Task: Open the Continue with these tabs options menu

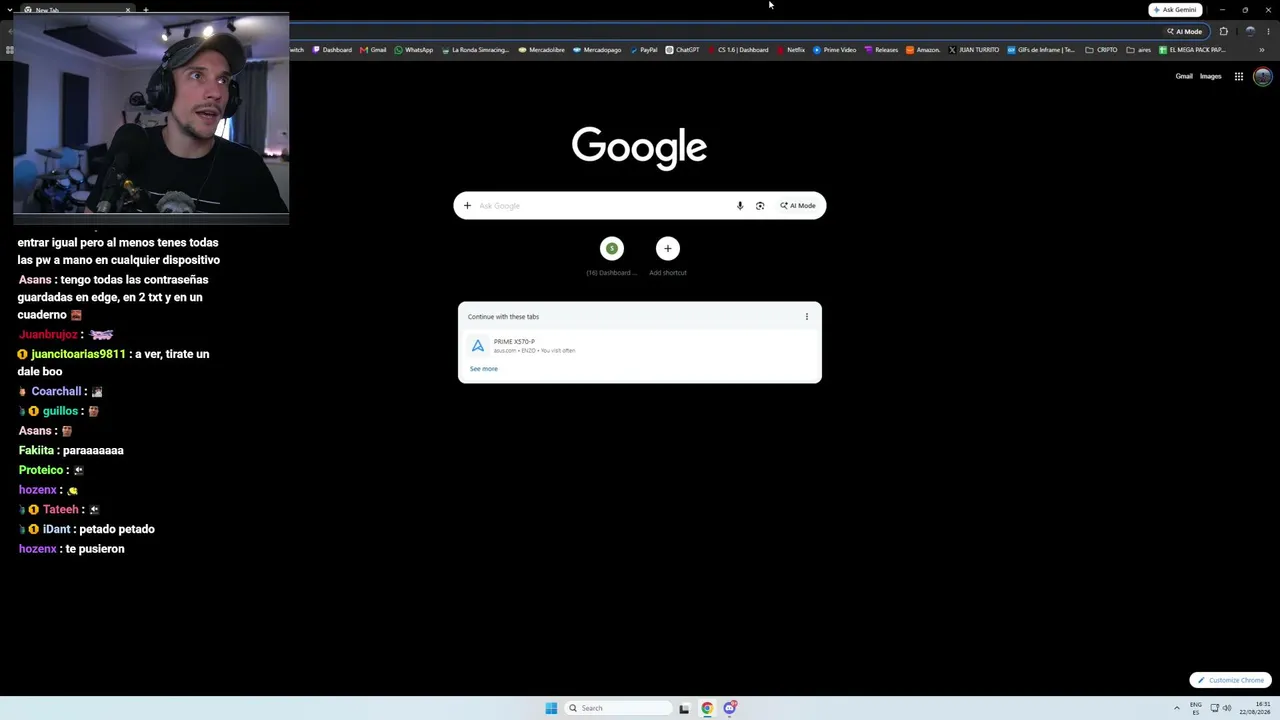Action: point(807,317)
